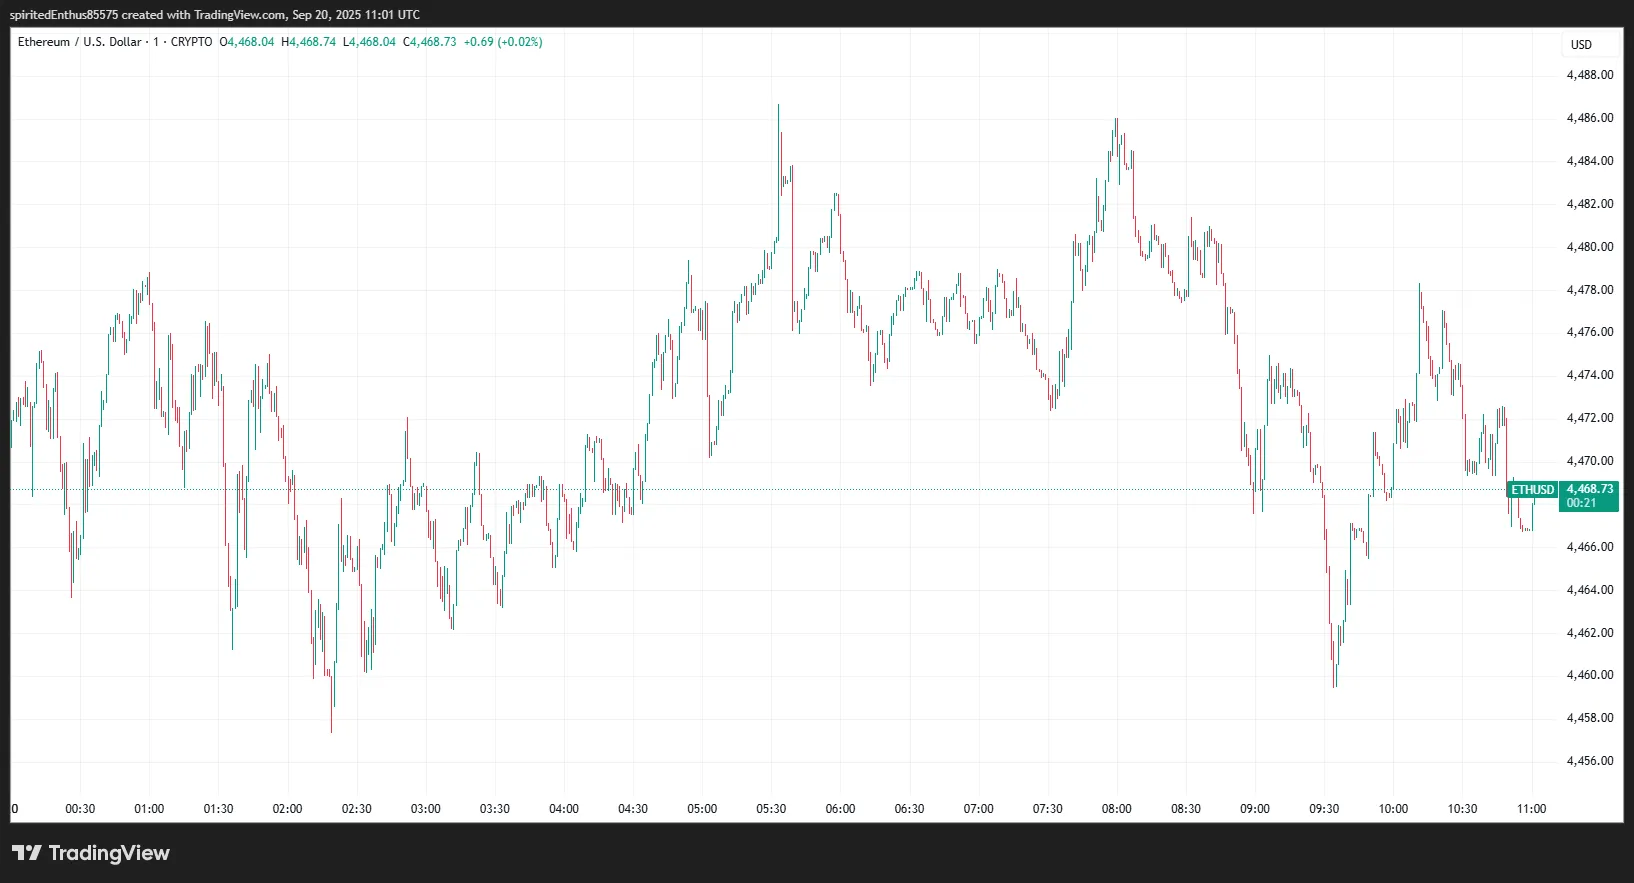Click the 4,470.00 price axis label
The width and height of the screenshot is (1634, 883).
pos(1589,461)
